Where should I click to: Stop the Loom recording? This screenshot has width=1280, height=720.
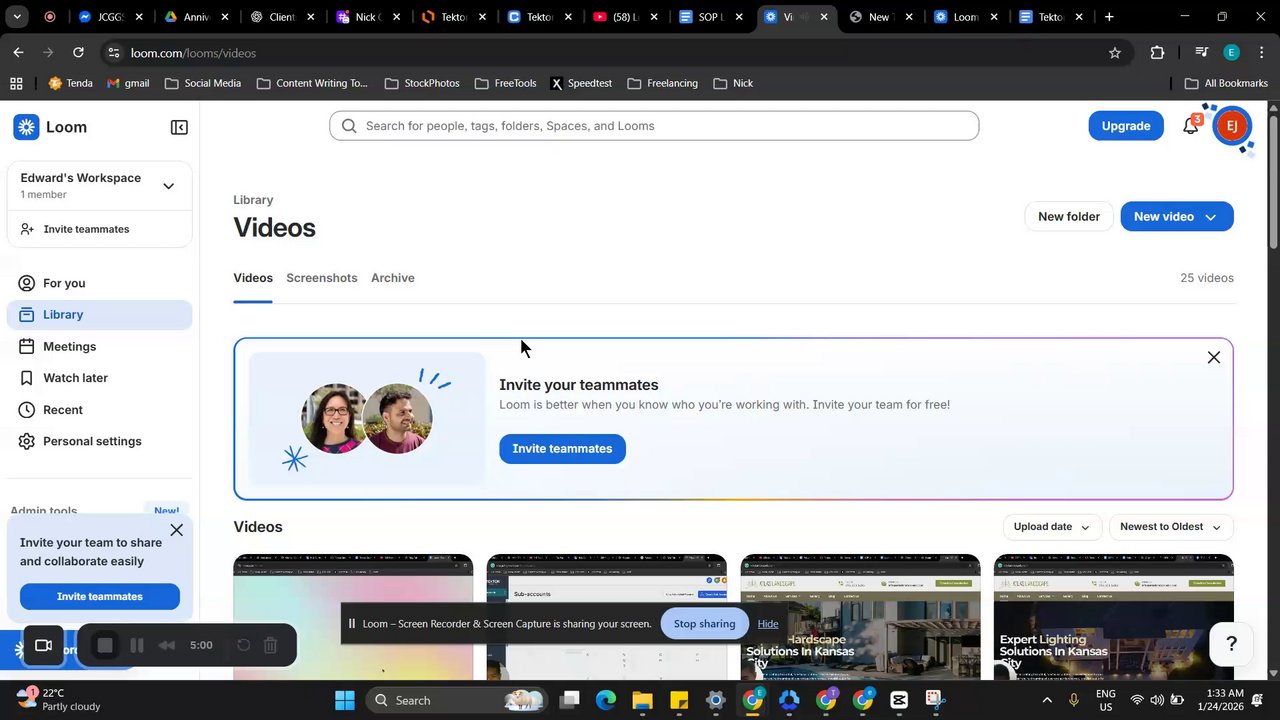pyautogui.click(x=105, y=645)
